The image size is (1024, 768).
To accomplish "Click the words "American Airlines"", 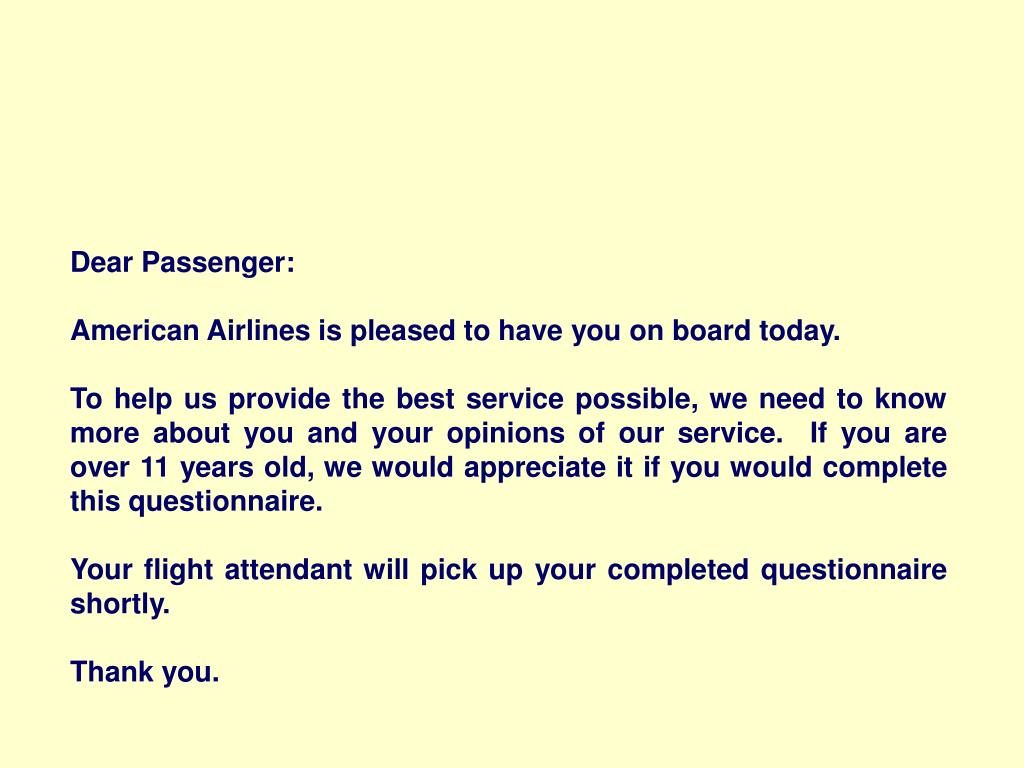I will (x=190, y=330).
